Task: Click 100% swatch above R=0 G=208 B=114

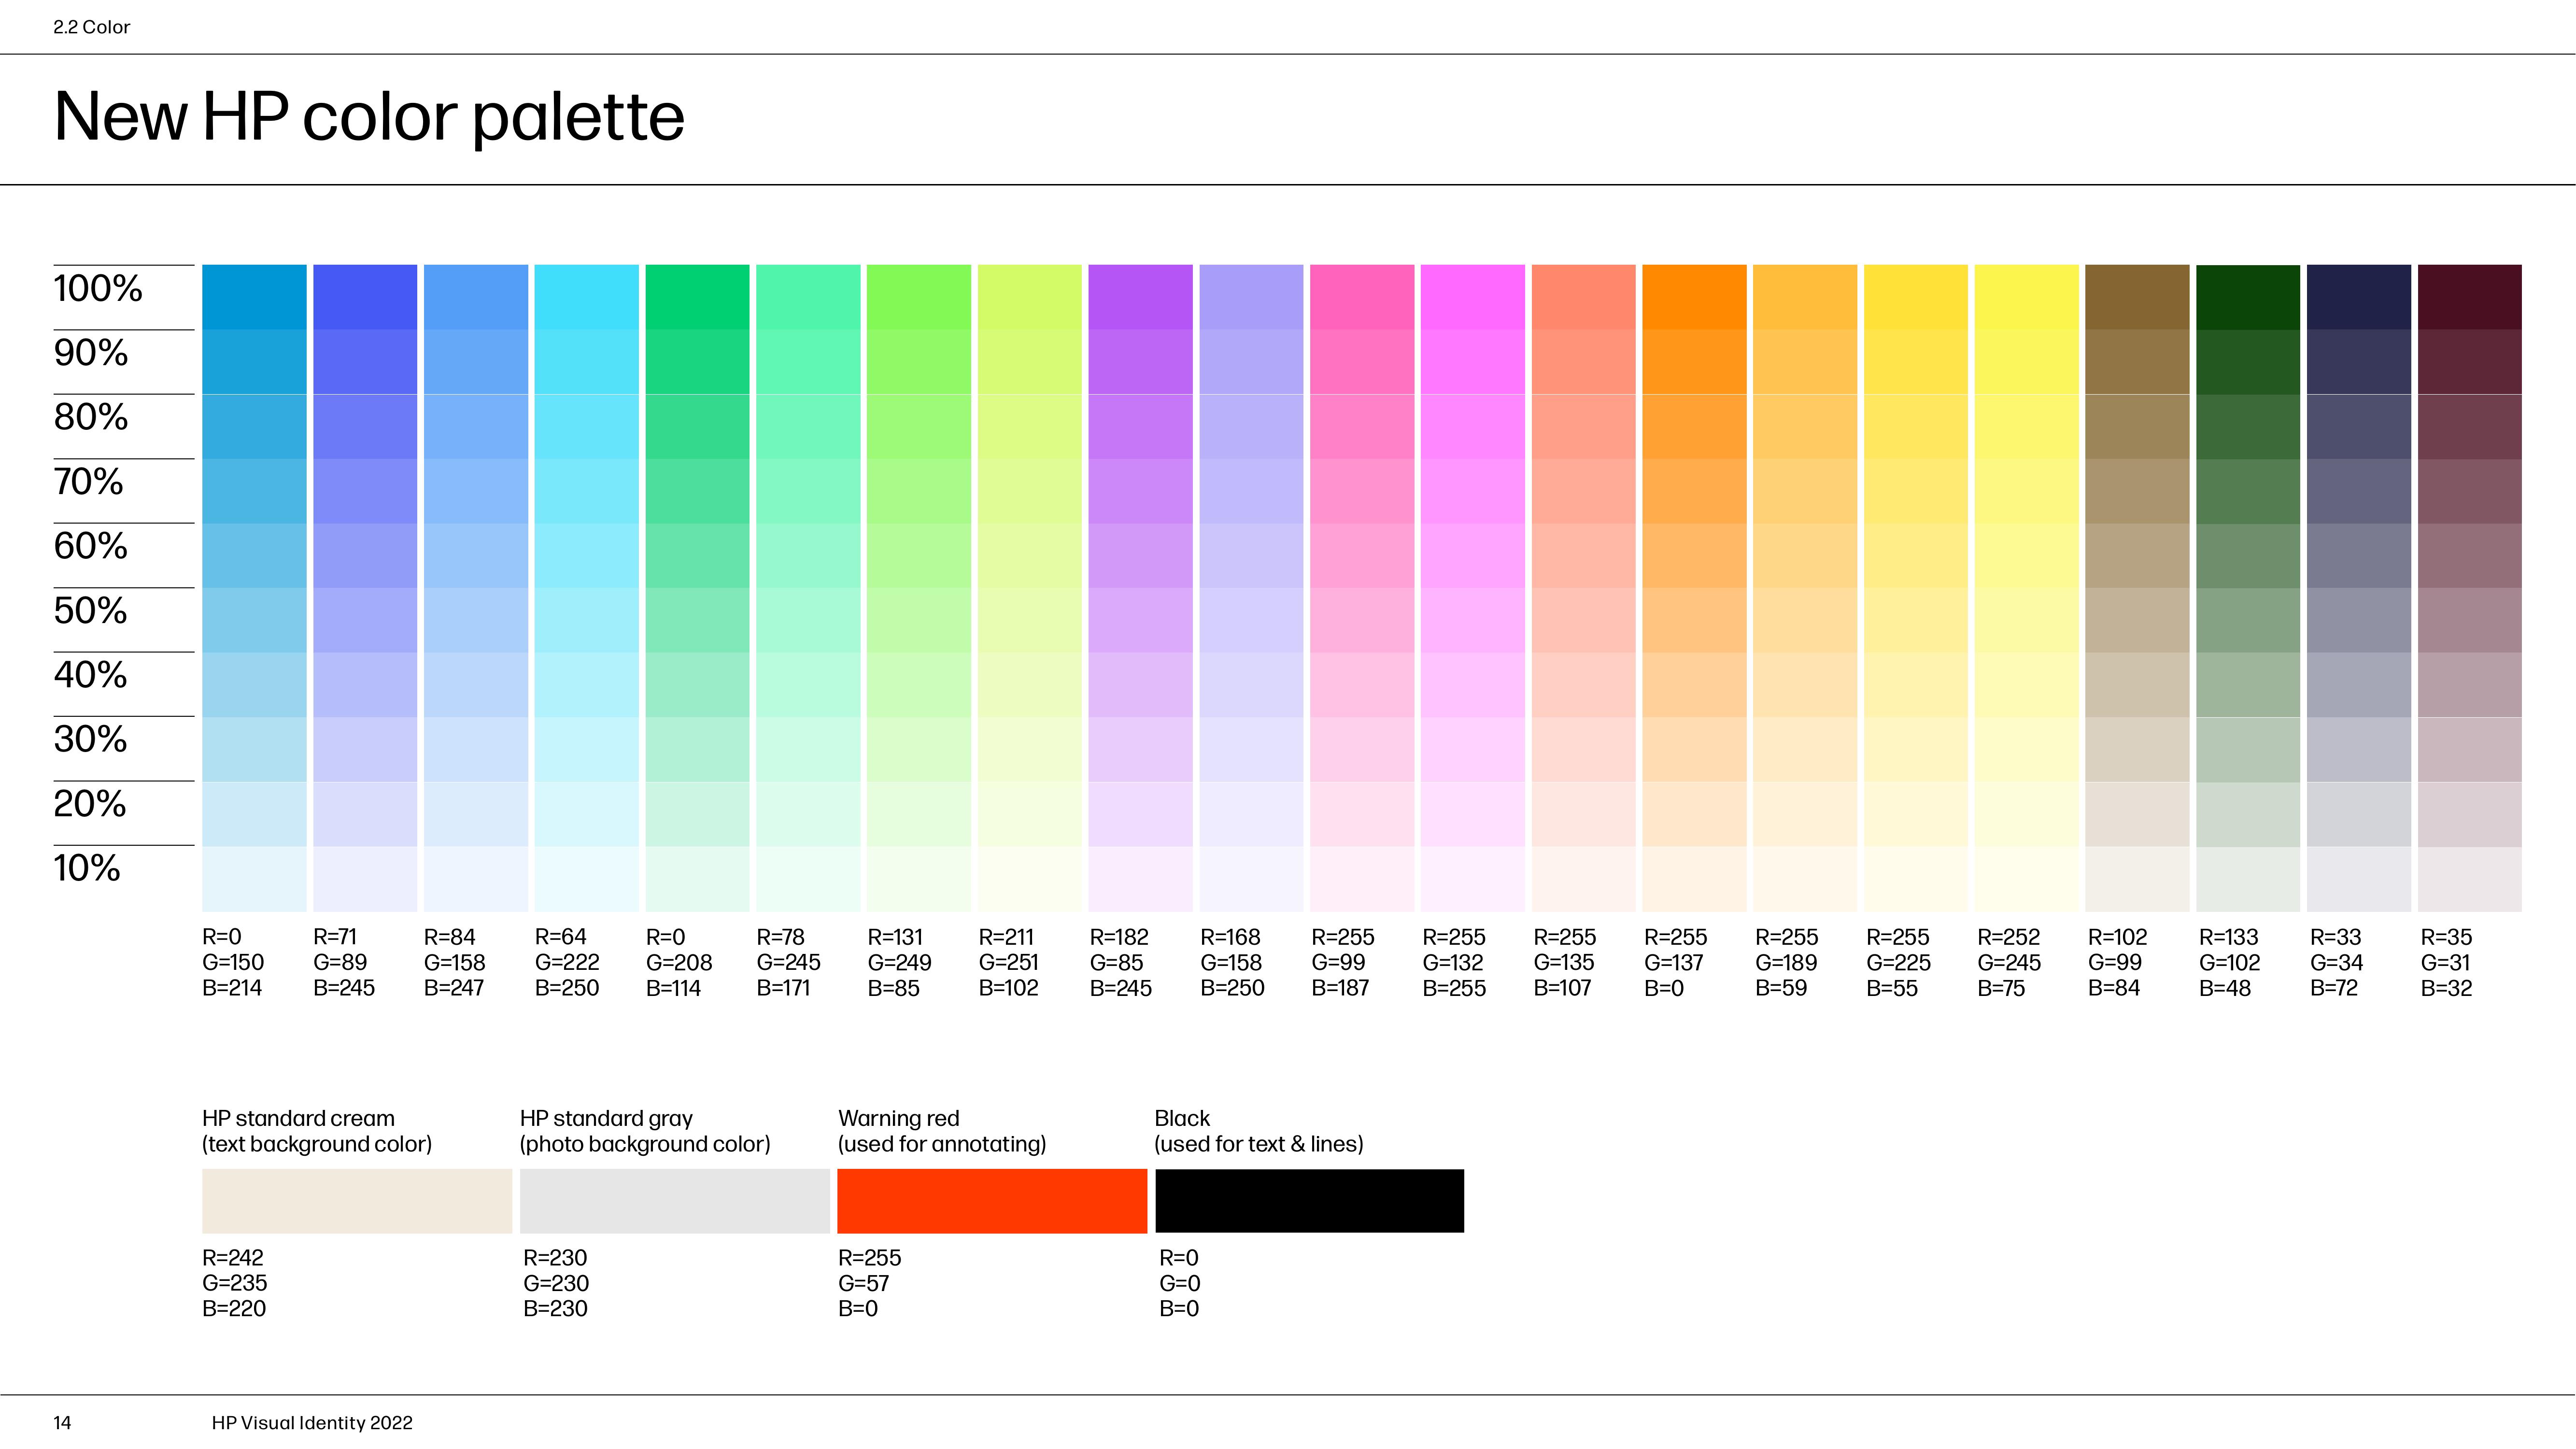Action: [698, 297]
